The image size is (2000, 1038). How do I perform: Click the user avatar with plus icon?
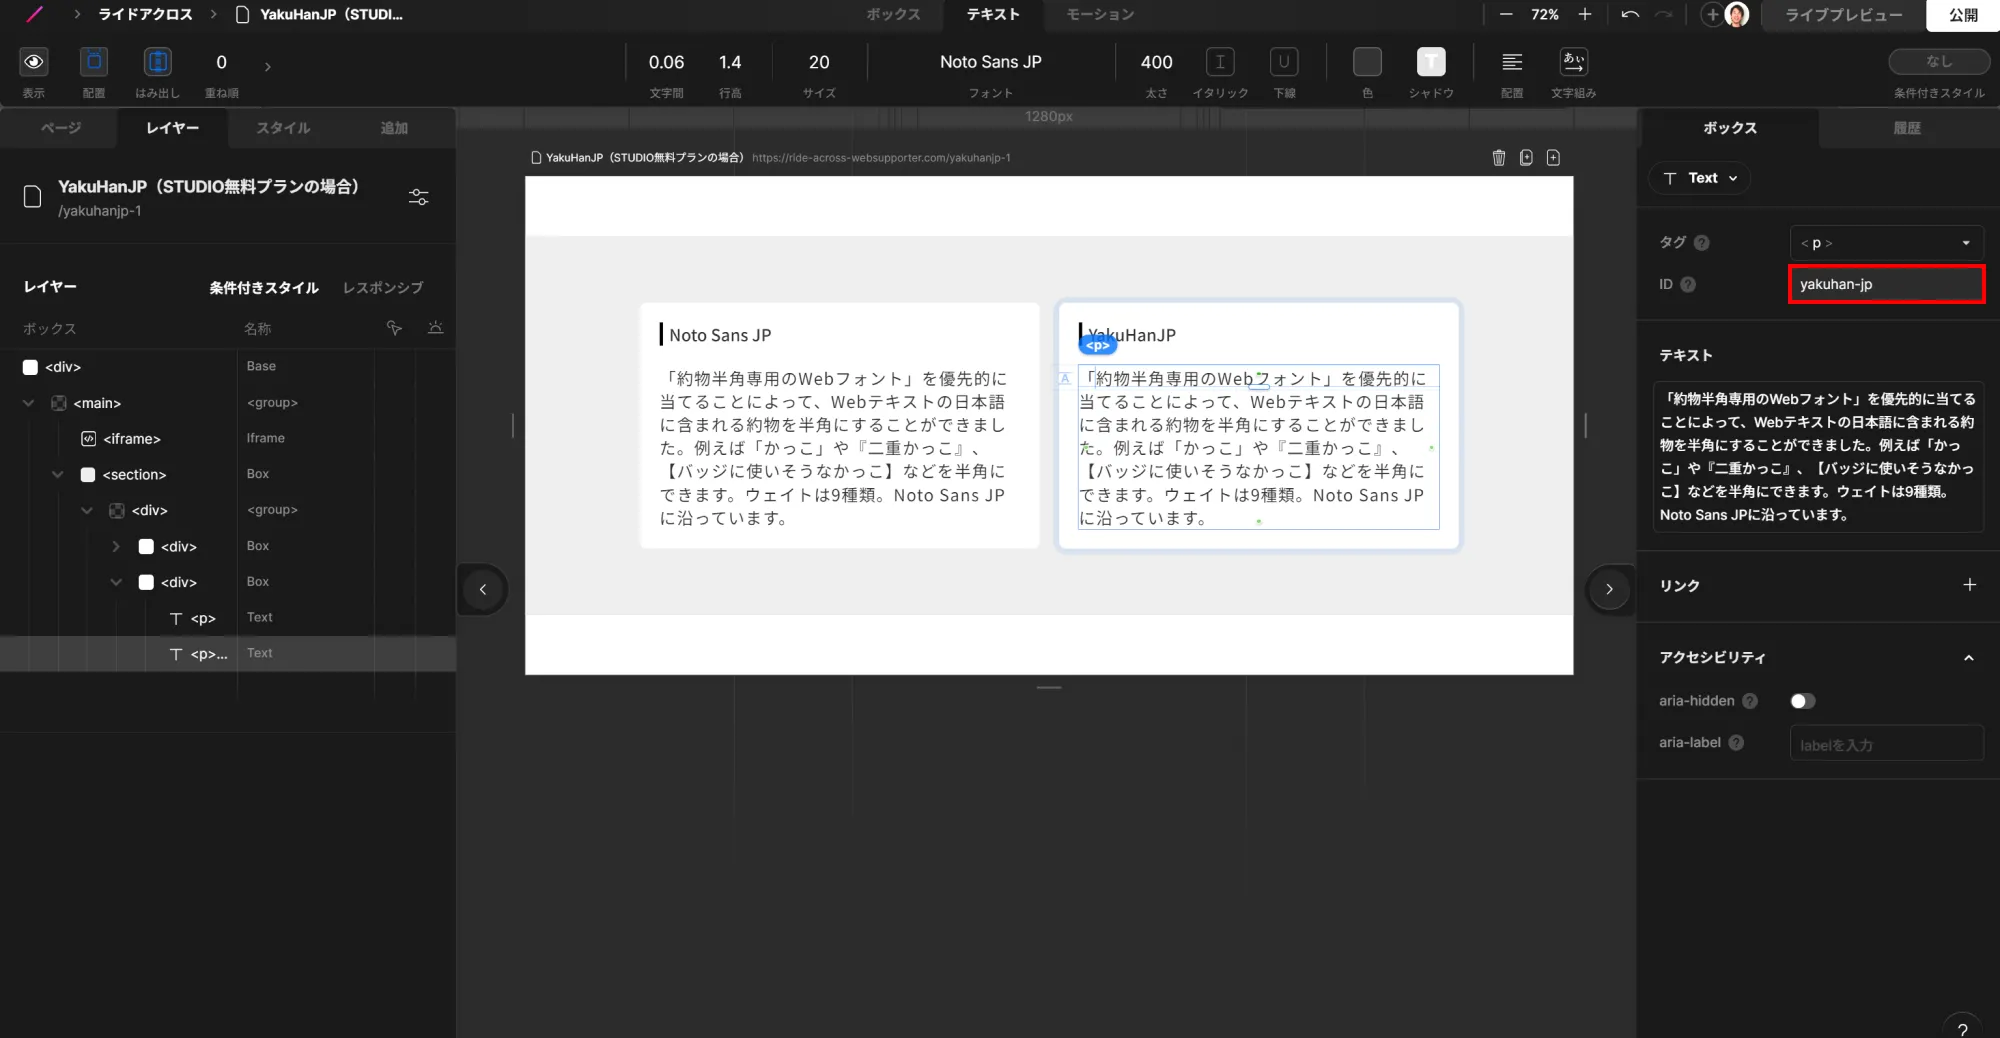pos(1726,14)
